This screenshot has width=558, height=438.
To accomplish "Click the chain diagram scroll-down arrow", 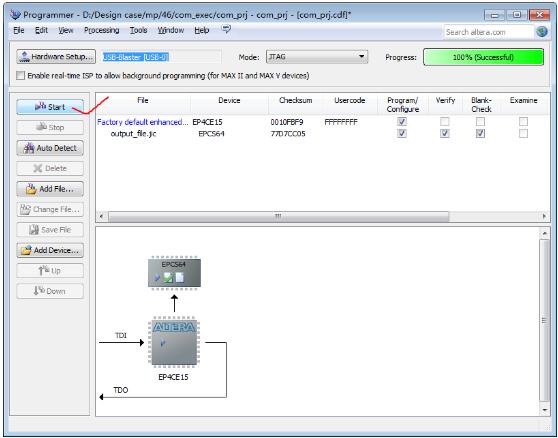I will (544, 410).
